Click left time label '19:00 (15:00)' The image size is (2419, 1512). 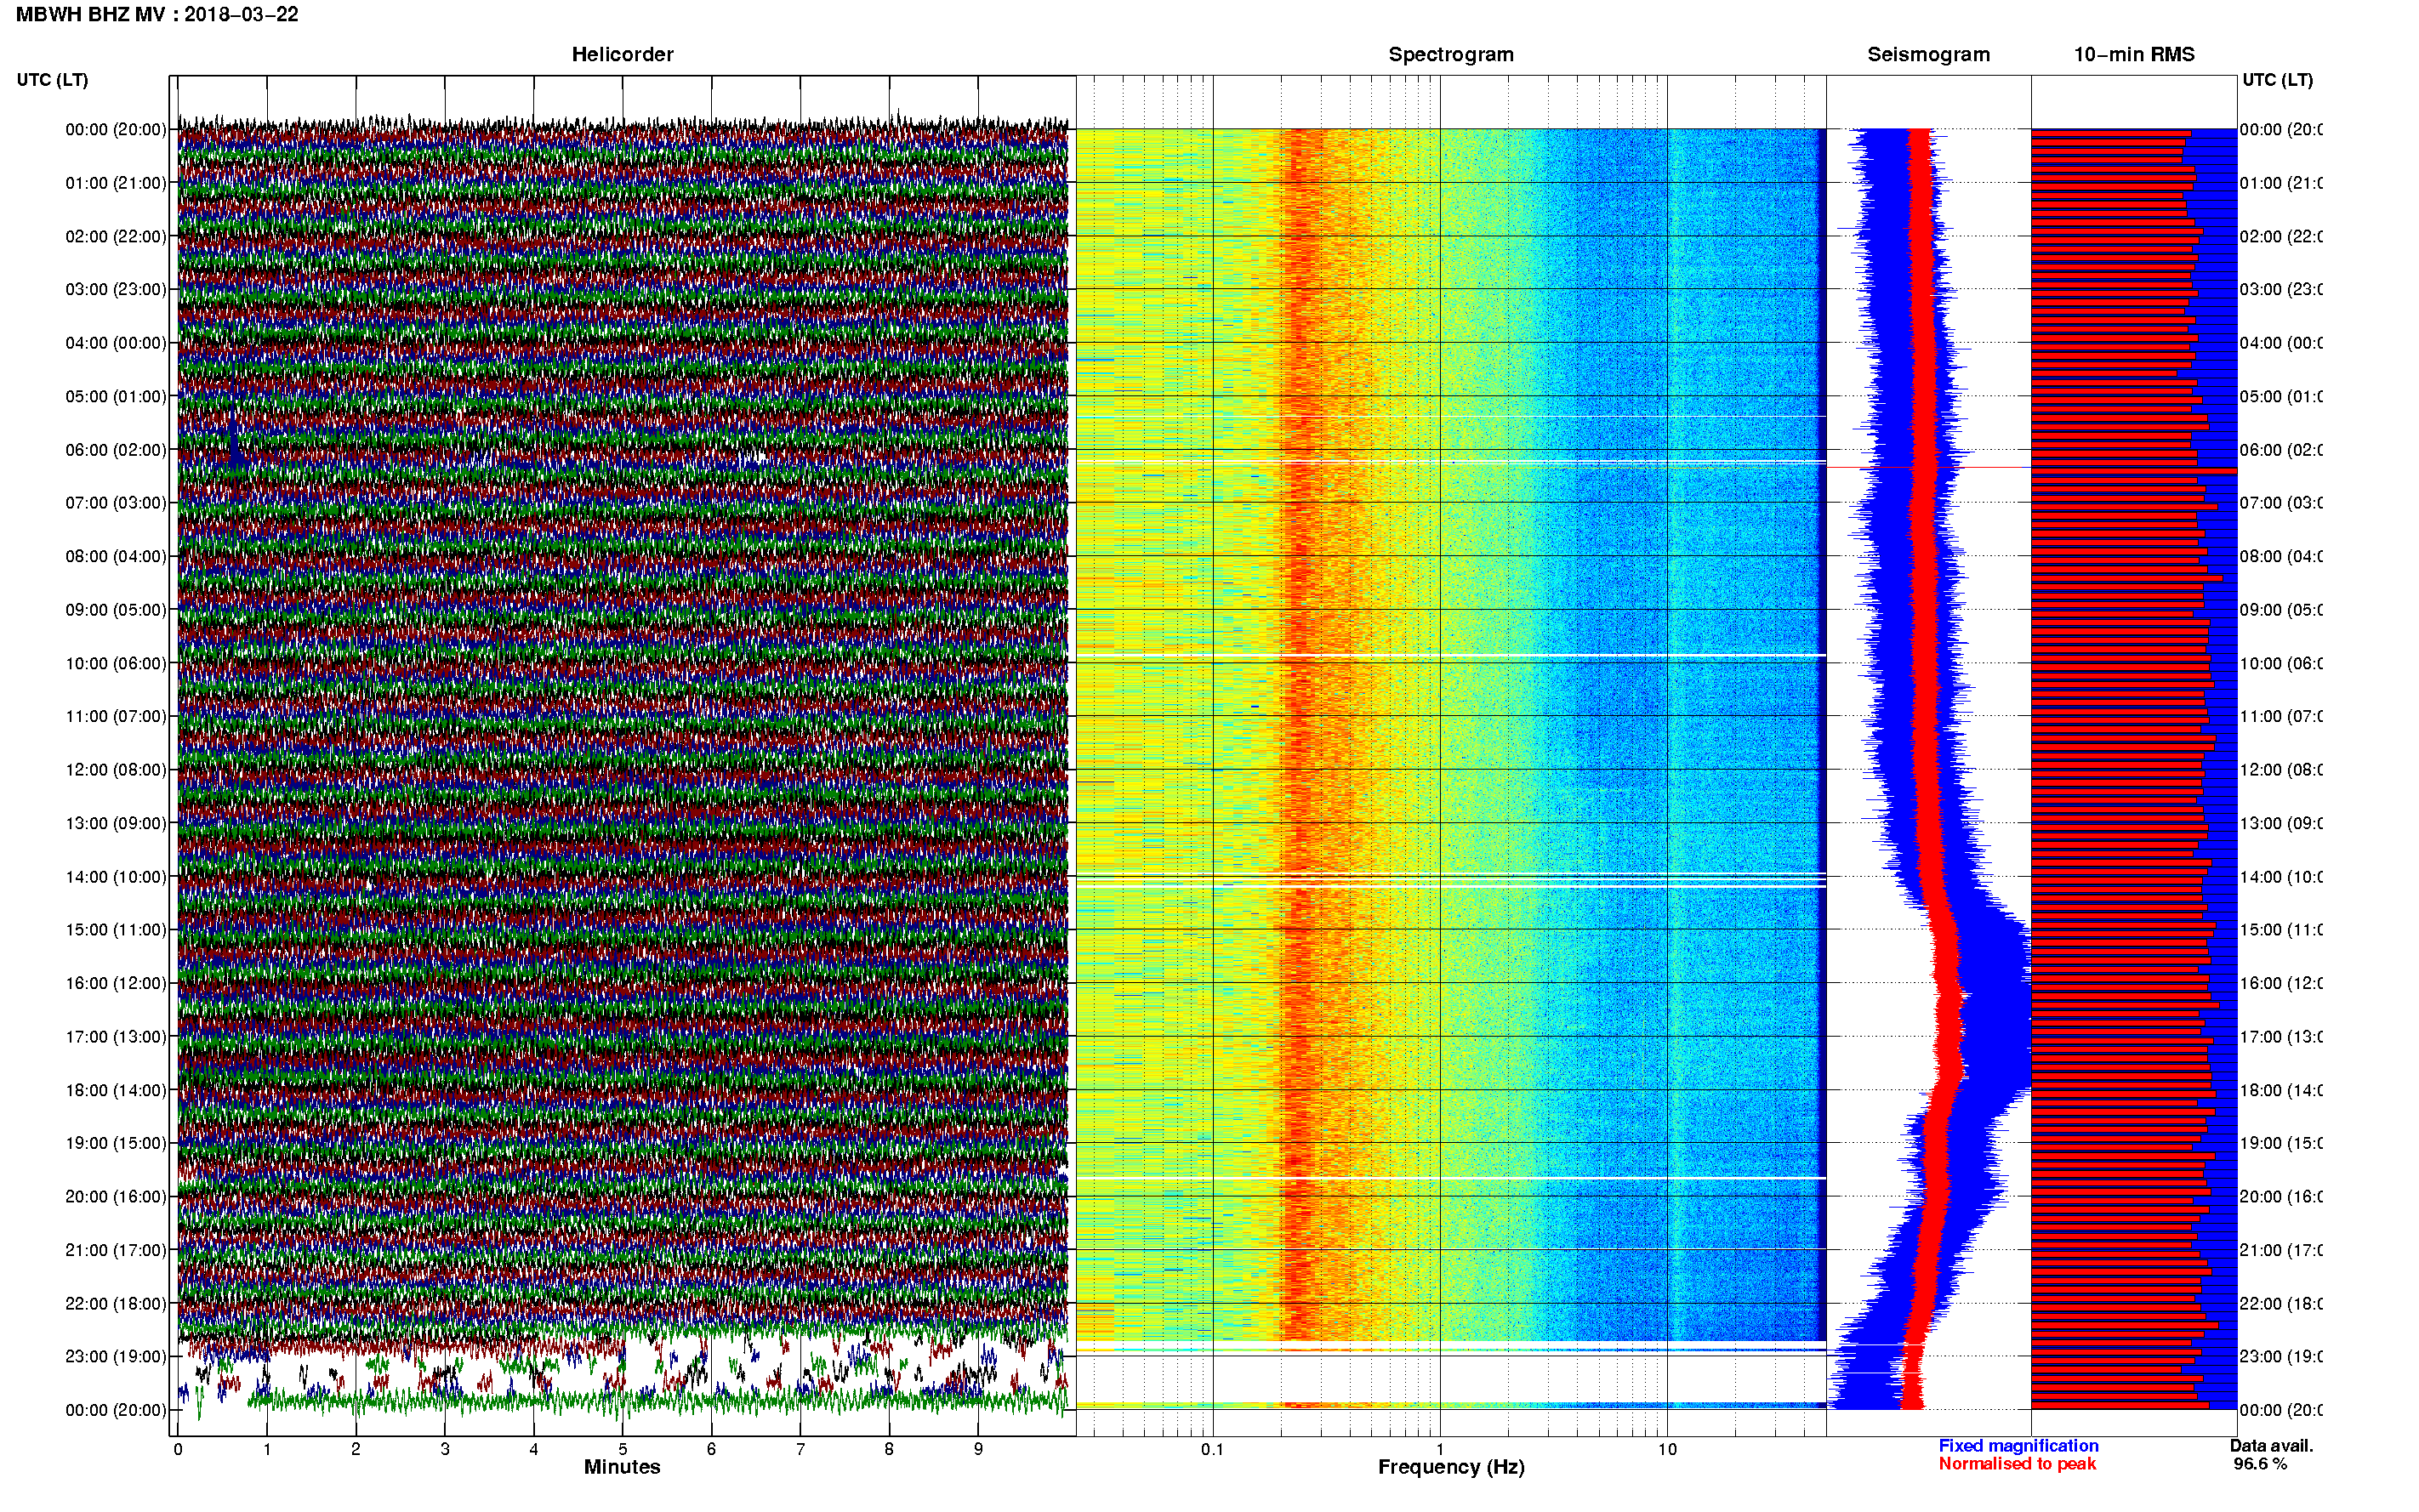[x=116, y=1143]
